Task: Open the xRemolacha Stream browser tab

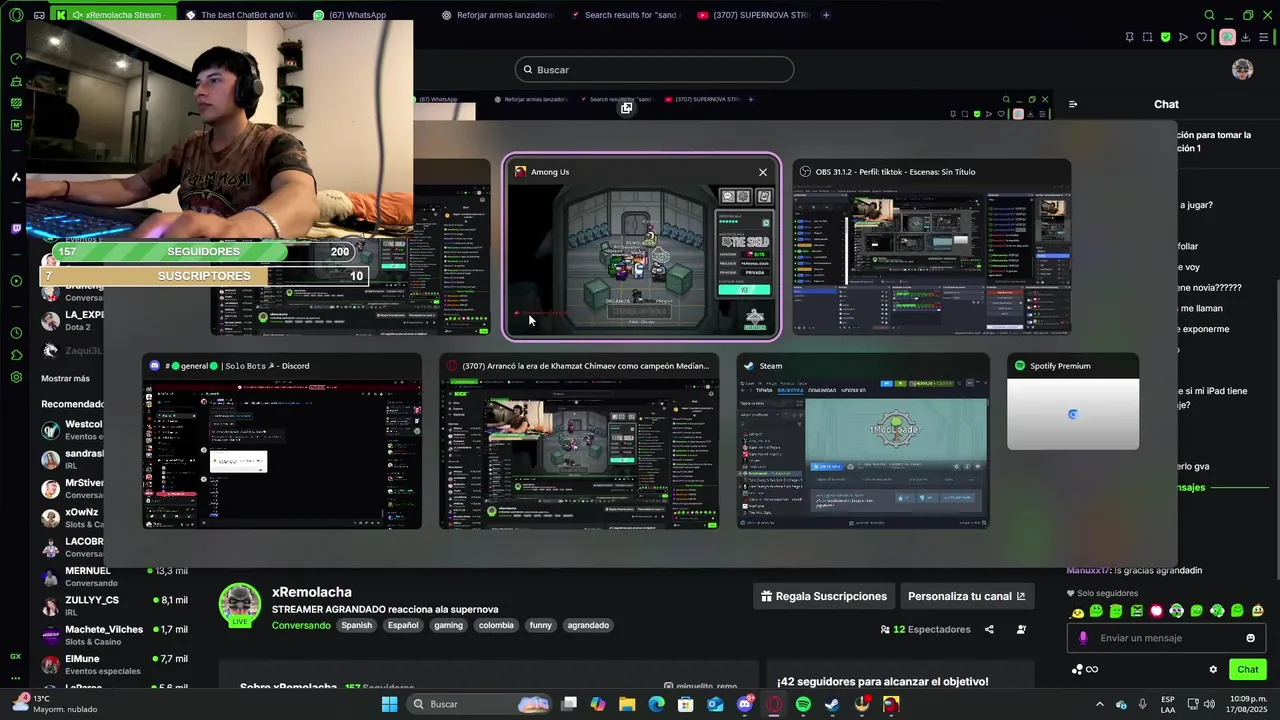Action: 112,15
